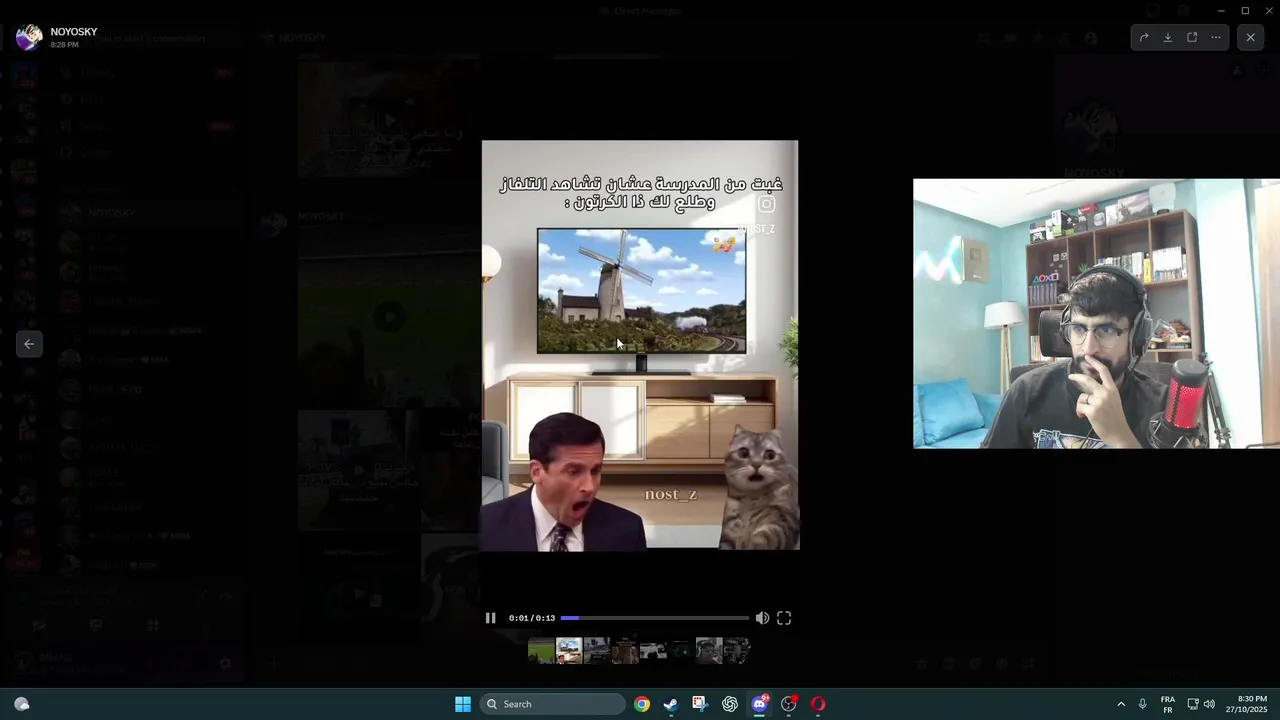The height and width of the screenshot is (720, 1280).
Task: Open weather widget in taskbar corner
Action: click(x=22, y=704)
